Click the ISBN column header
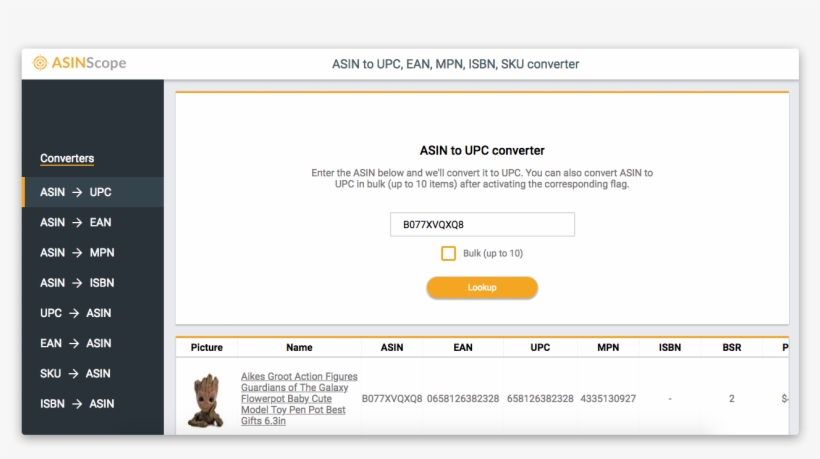The image size is (820, 459). coord(670,348)
